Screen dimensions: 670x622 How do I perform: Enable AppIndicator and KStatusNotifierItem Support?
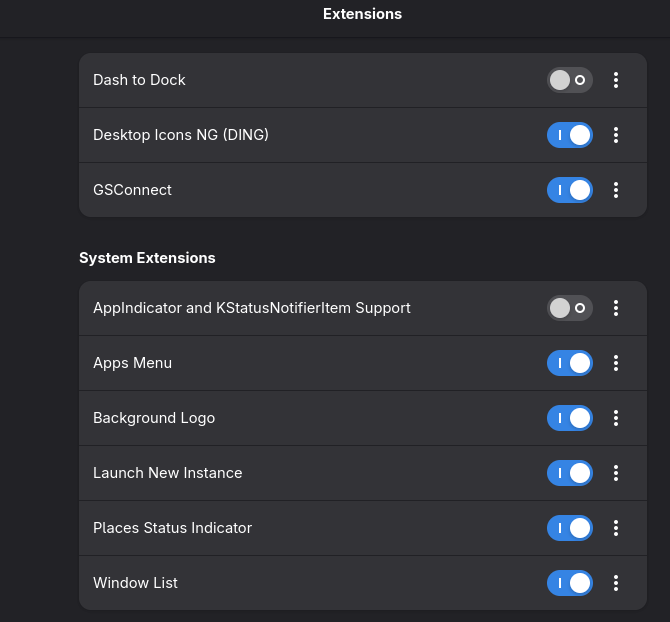click(x=570, y=308)
